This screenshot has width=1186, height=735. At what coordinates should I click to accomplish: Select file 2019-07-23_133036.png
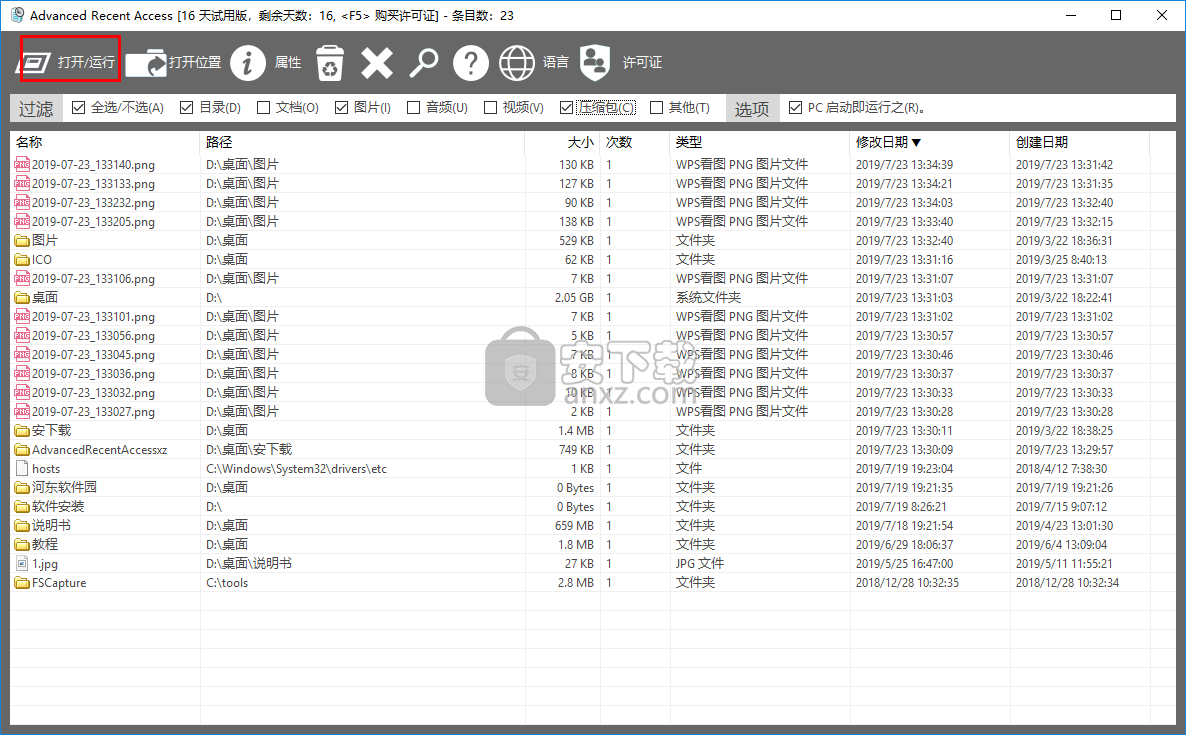(x=93, y=374)
